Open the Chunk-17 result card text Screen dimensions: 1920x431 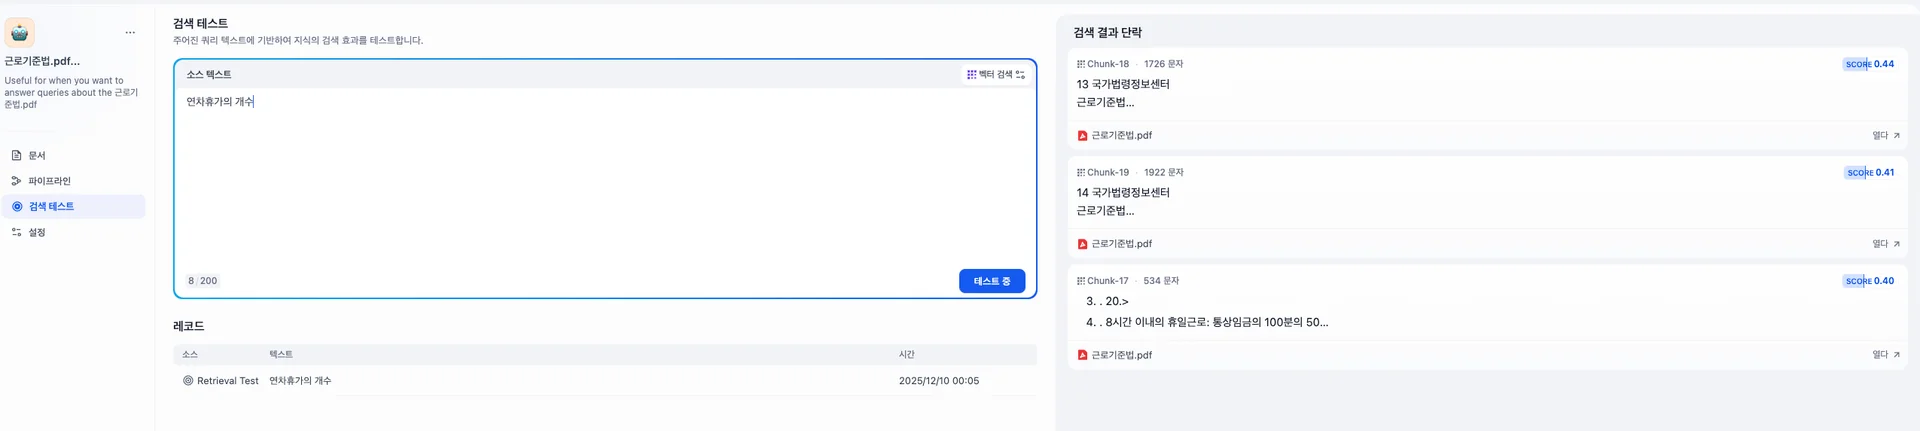(x=1206, y=322)
